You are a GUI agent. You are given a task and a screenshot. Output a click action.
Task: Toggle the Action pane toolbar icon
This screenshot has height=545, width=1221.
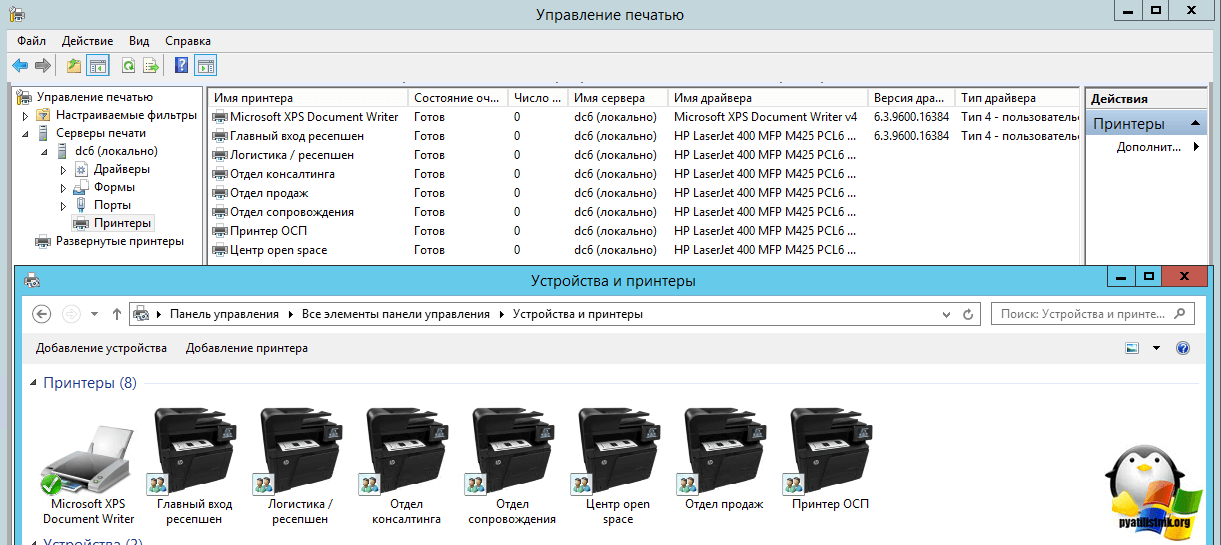205,66
